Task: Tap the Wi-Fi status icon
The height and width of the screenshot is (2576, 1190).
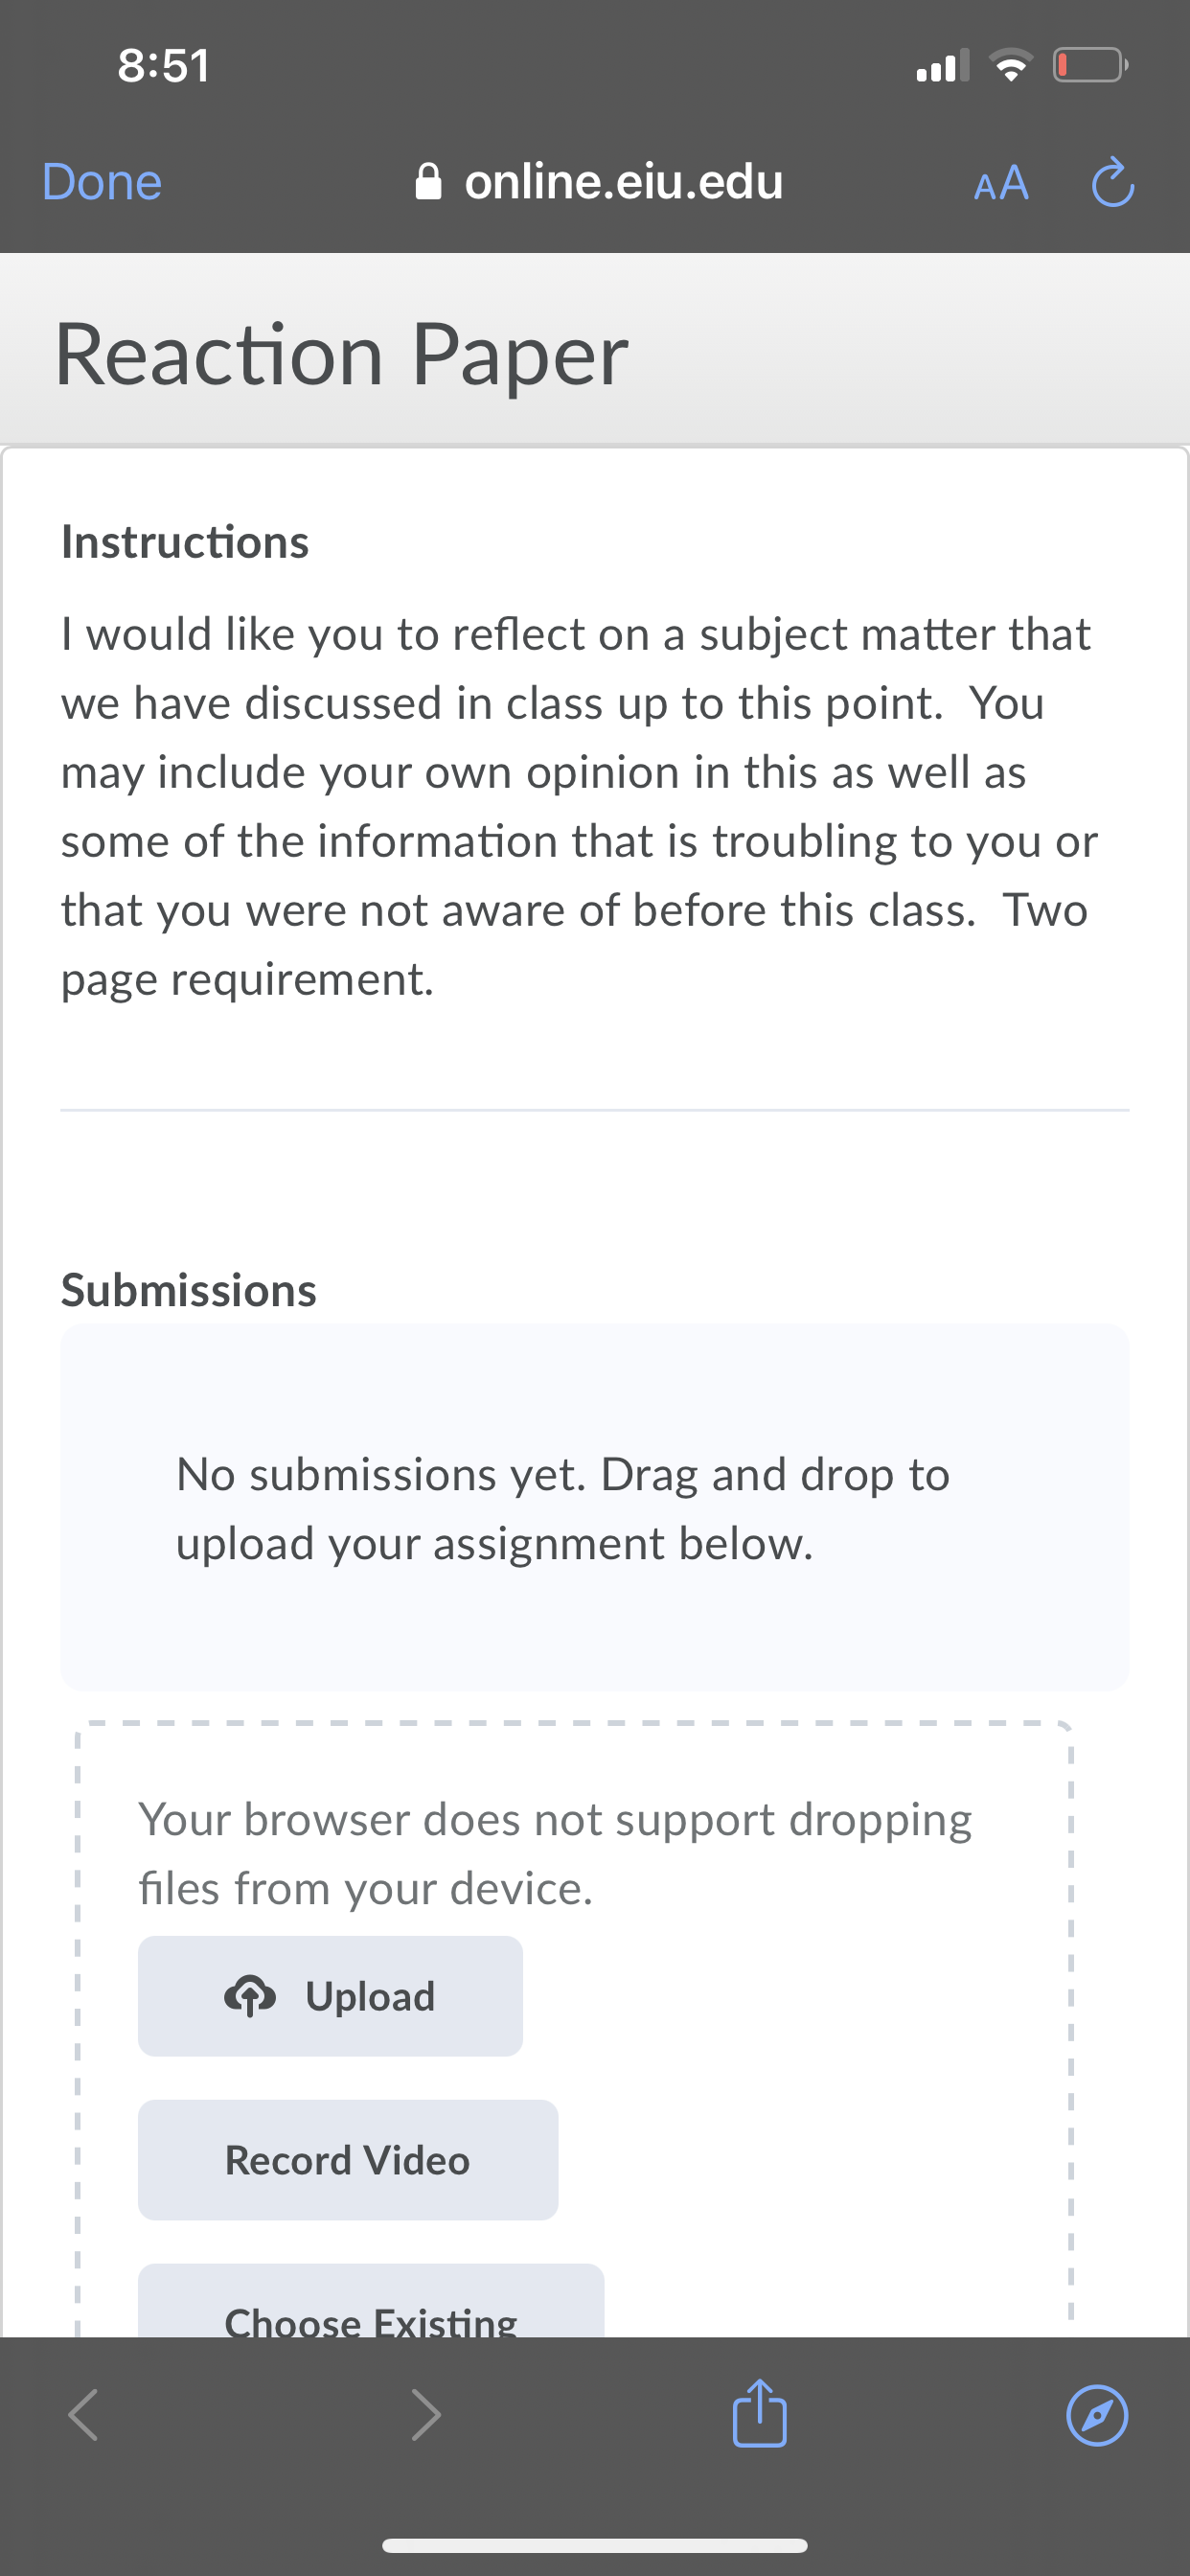Action: click(x=1011, y=66)
